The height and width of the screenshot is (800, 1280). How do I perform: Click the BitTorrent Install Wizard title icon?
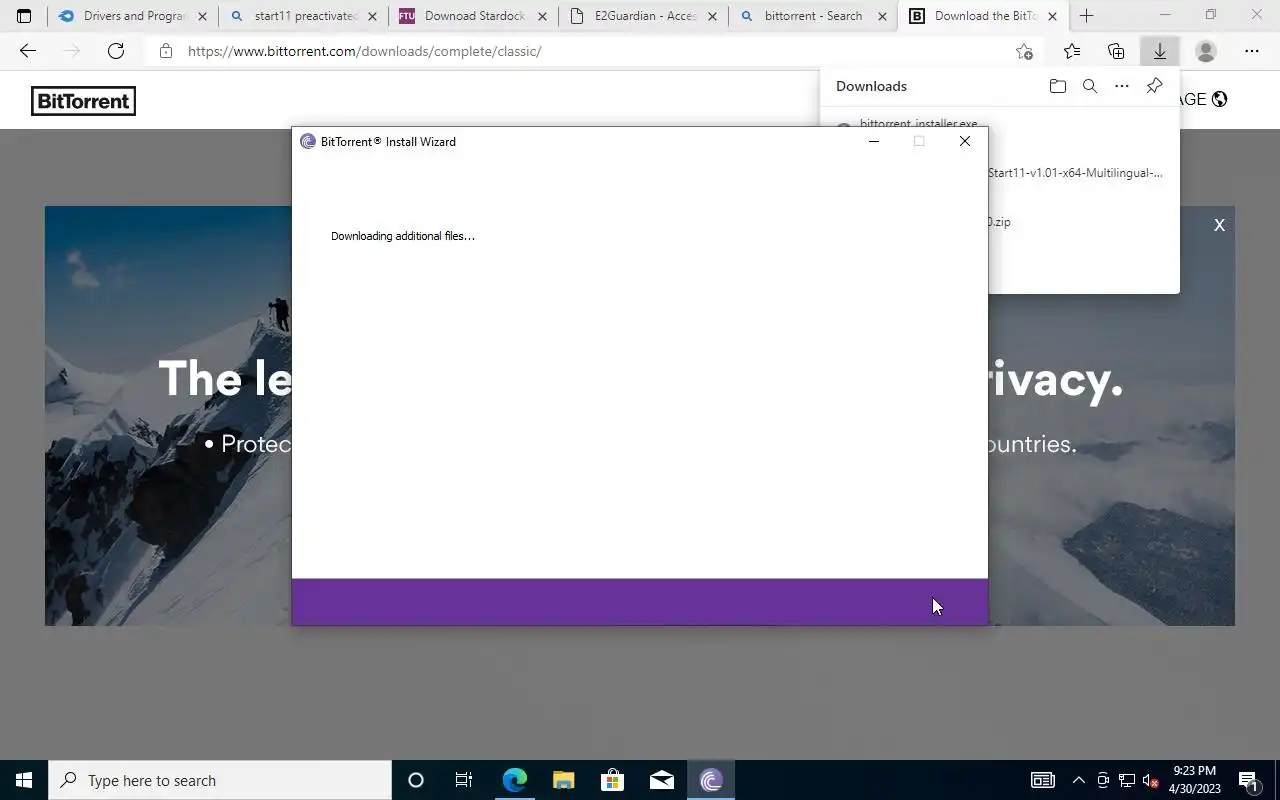[308, 142]
